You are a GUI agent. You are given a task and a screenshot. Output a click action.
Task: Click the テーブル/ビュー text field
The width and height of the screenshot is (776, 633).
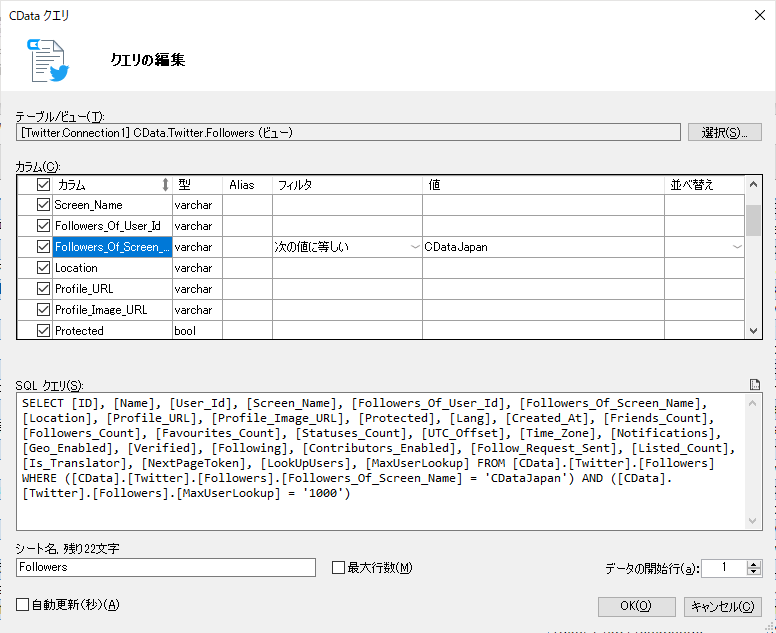pos(348,133)
